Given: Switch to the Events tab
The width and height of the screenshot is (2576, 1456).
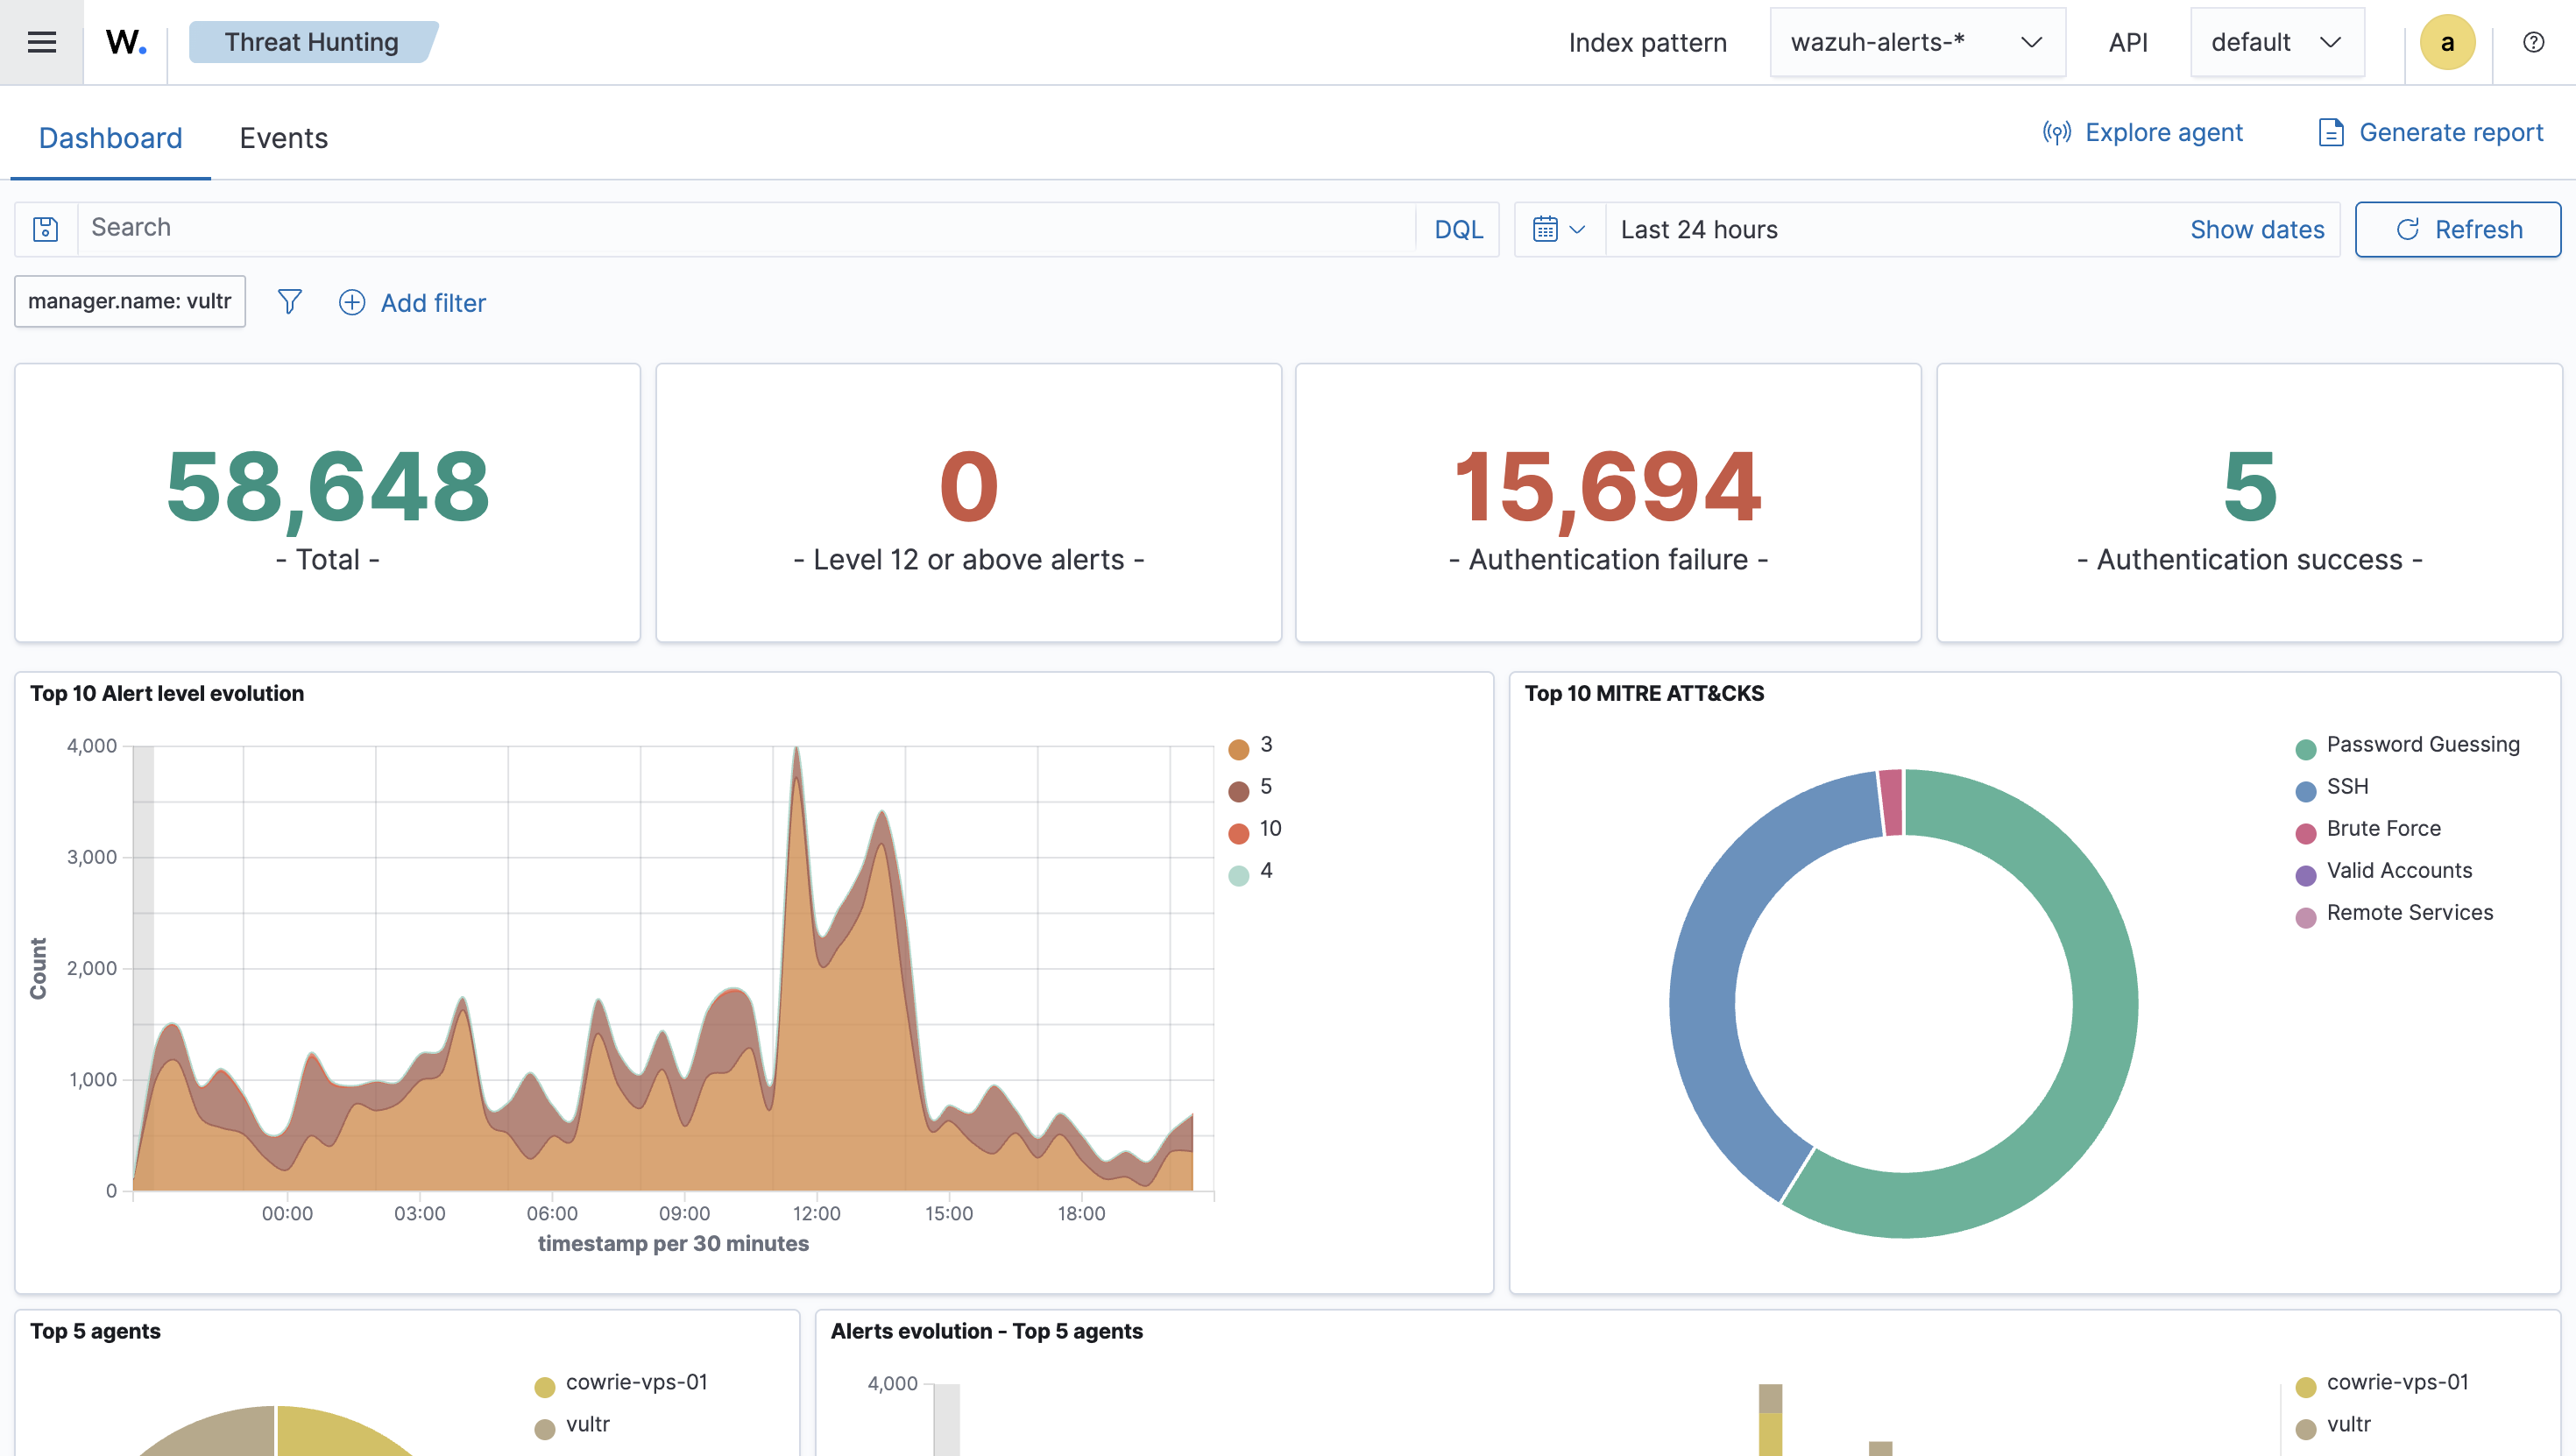Looking at the screenshot, I should 283,138.
